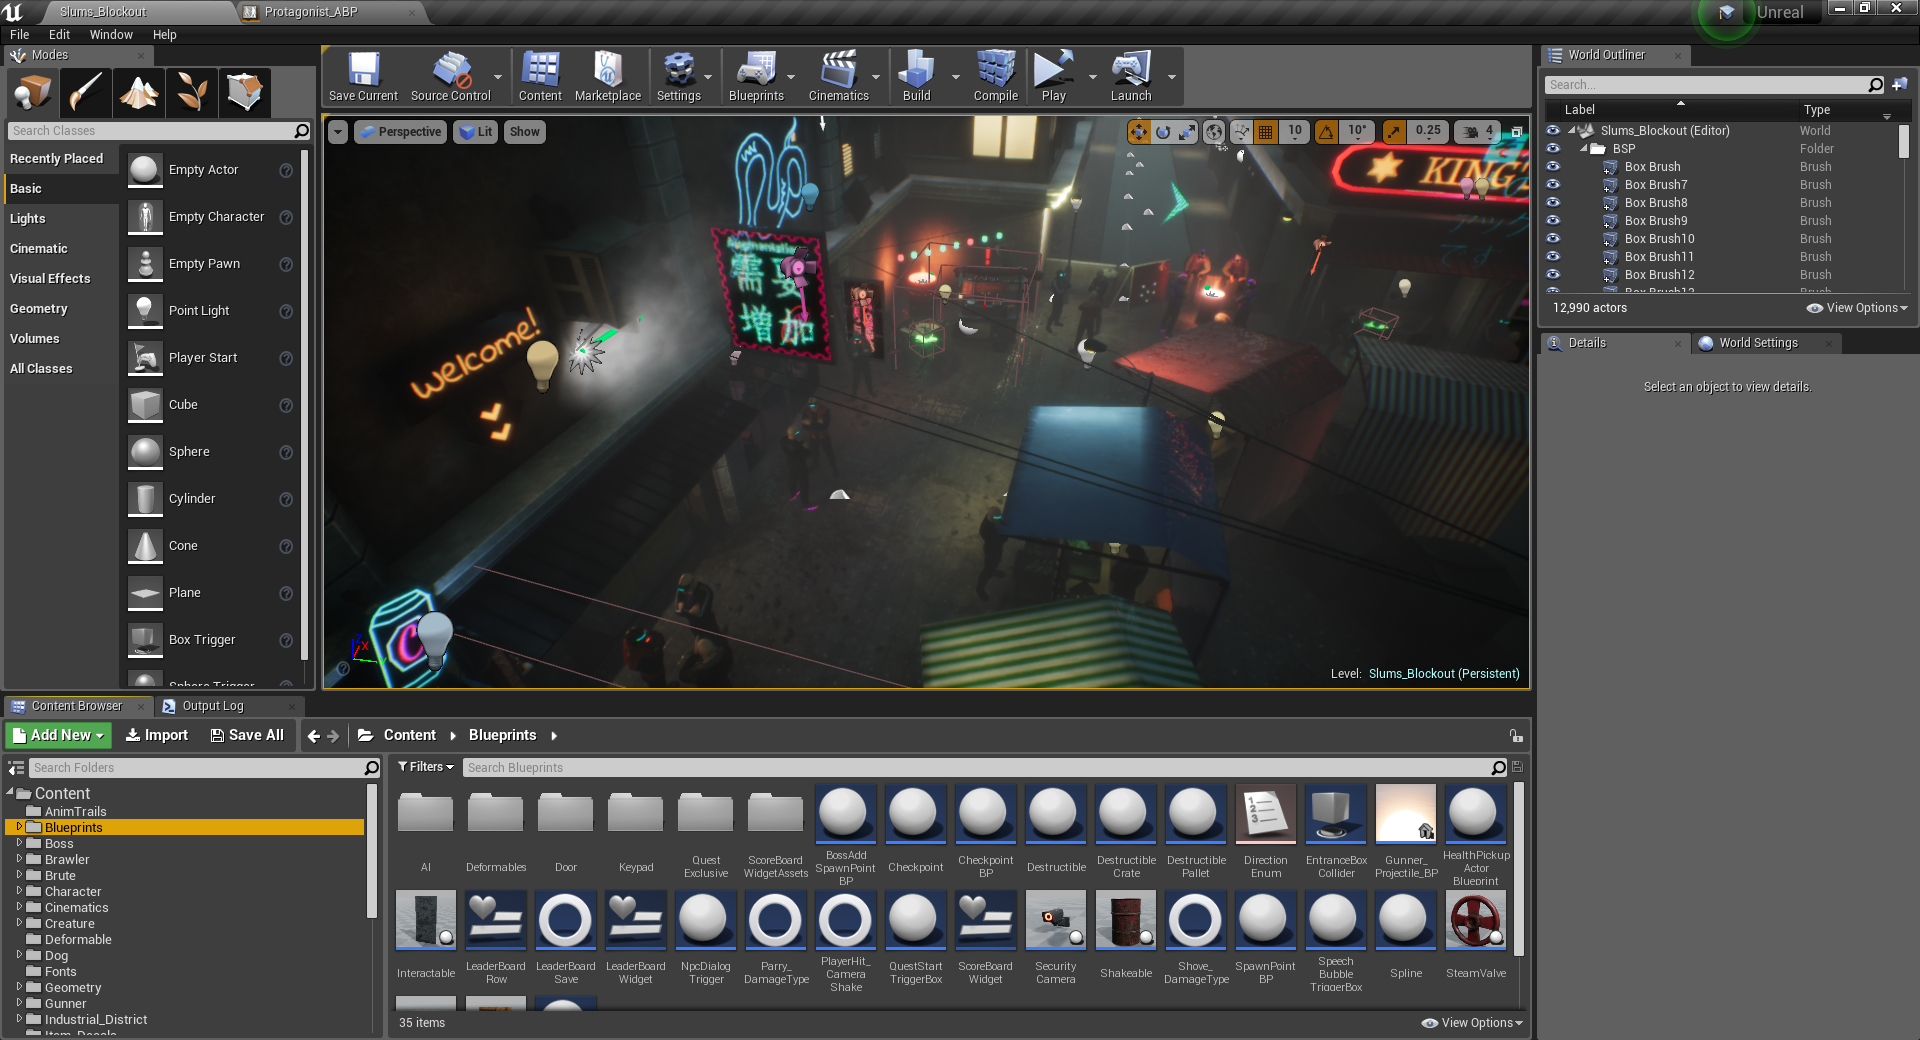This screenshot has width=1920, height=1040.
Task: Click the Launch toolbar icon
Action: point(1131,76)
